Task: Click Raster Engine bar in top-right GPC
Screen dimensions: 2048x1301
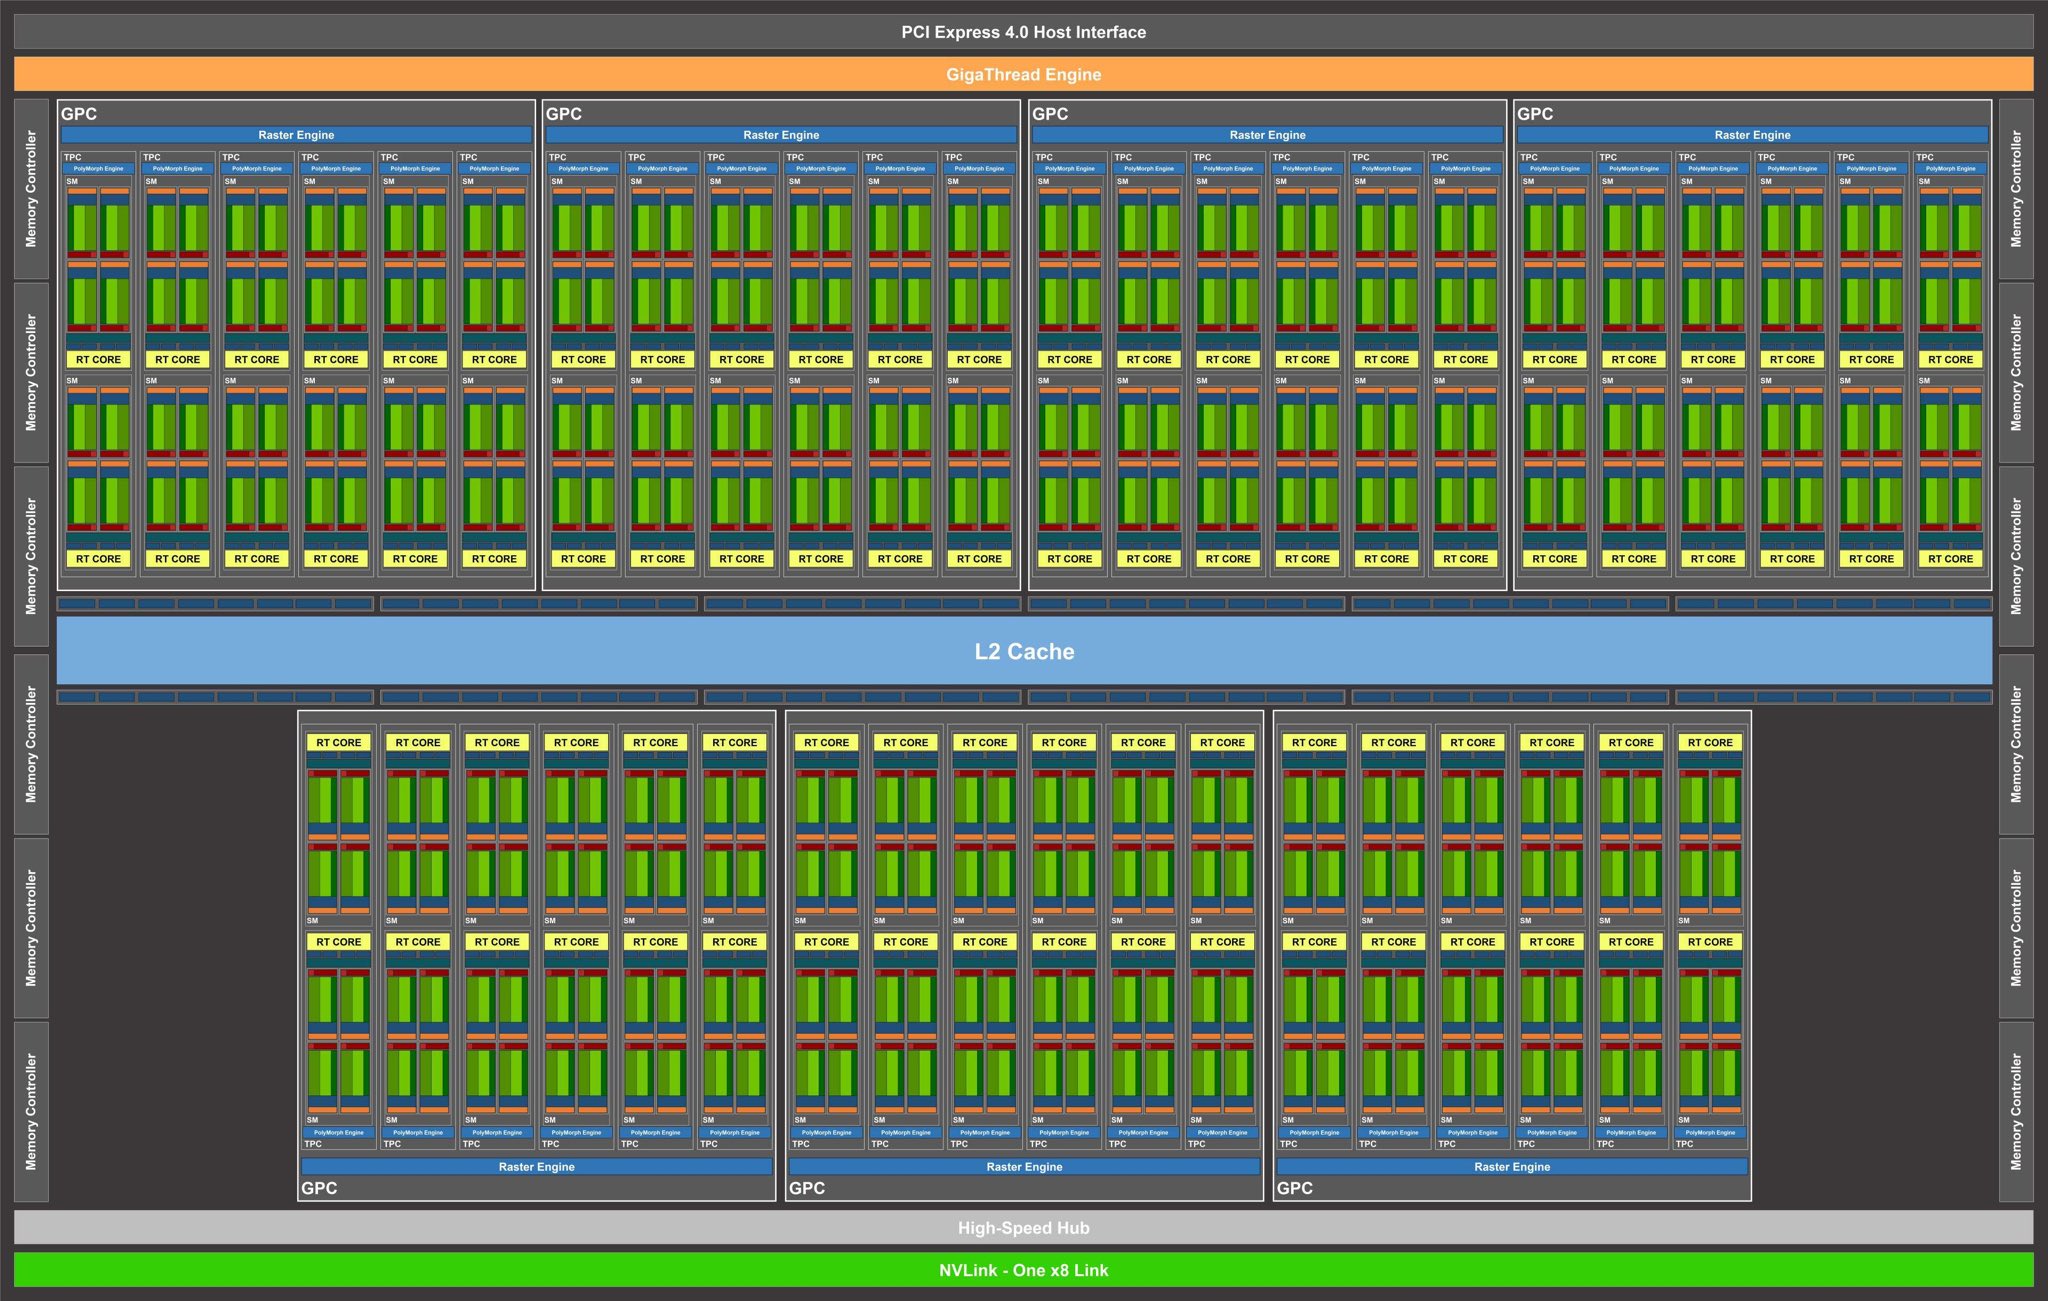Action: tap(1752, 135)
